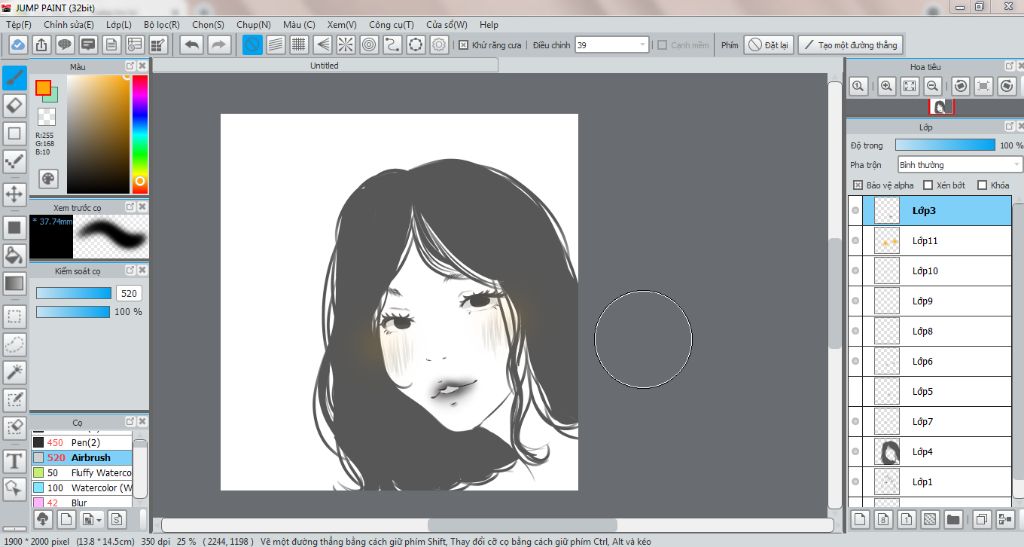Rotate canvas left in navigator

961,86
